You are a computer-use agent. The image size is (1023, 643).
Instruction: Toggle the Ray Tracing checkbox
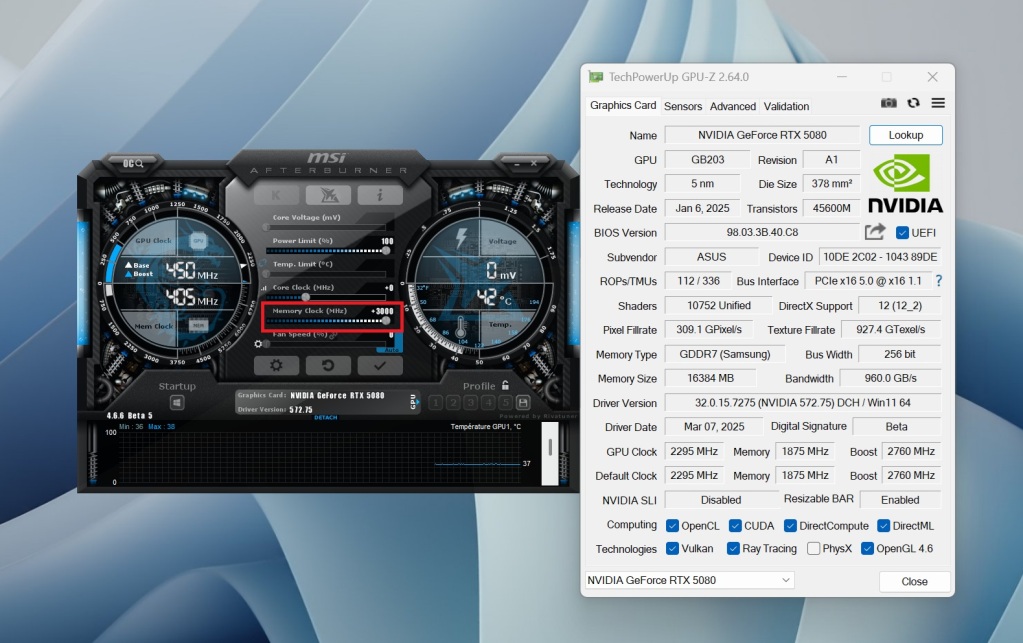pos(733,548)
